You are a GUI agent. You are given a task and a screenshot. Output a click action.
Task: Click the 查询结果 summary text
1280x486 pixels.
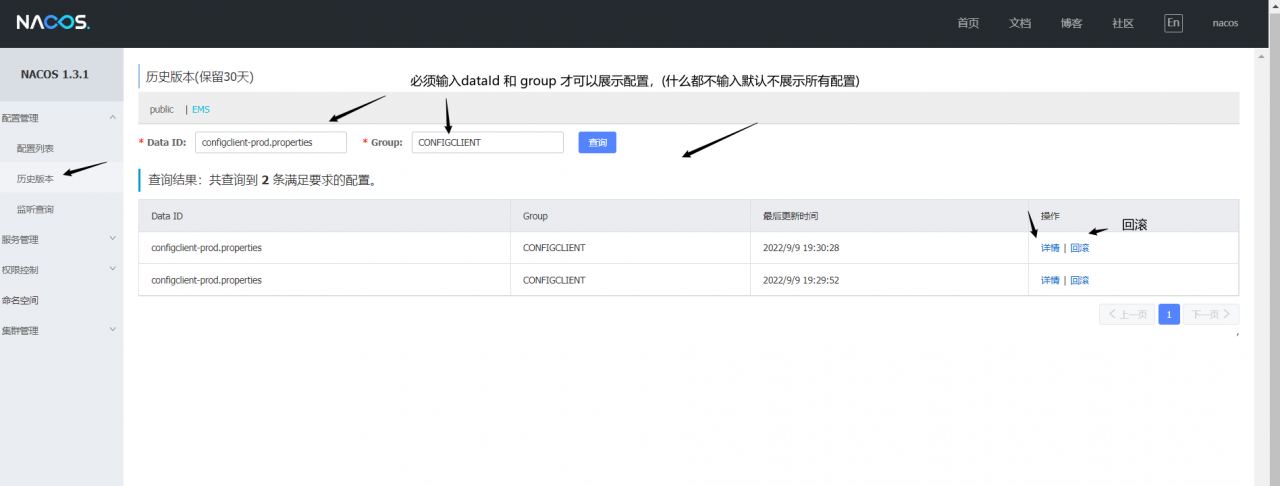click(262, 180)
